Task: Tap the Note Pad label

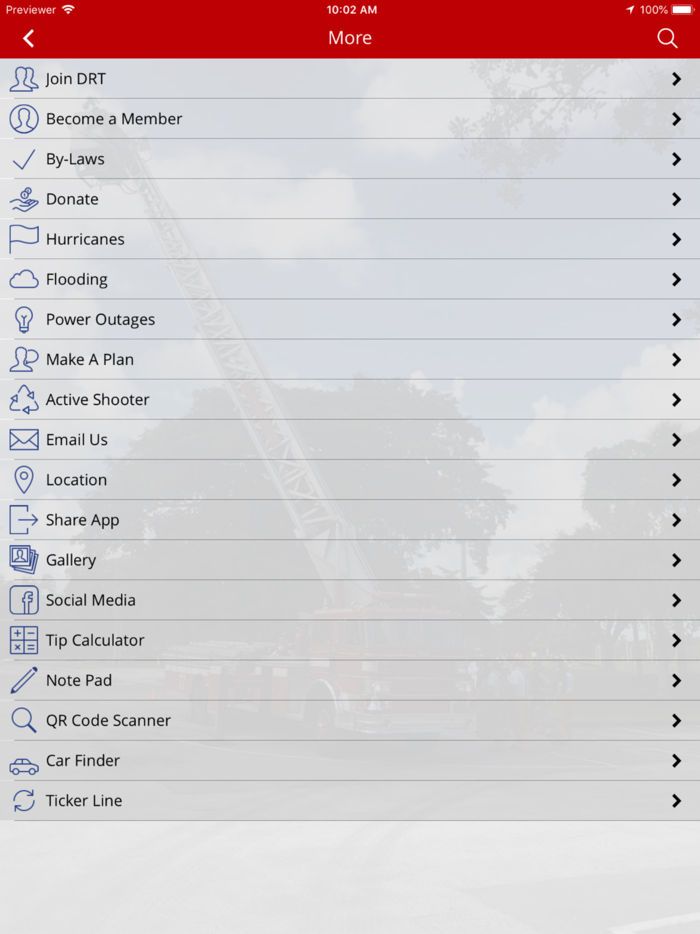Action: point(79,680)
